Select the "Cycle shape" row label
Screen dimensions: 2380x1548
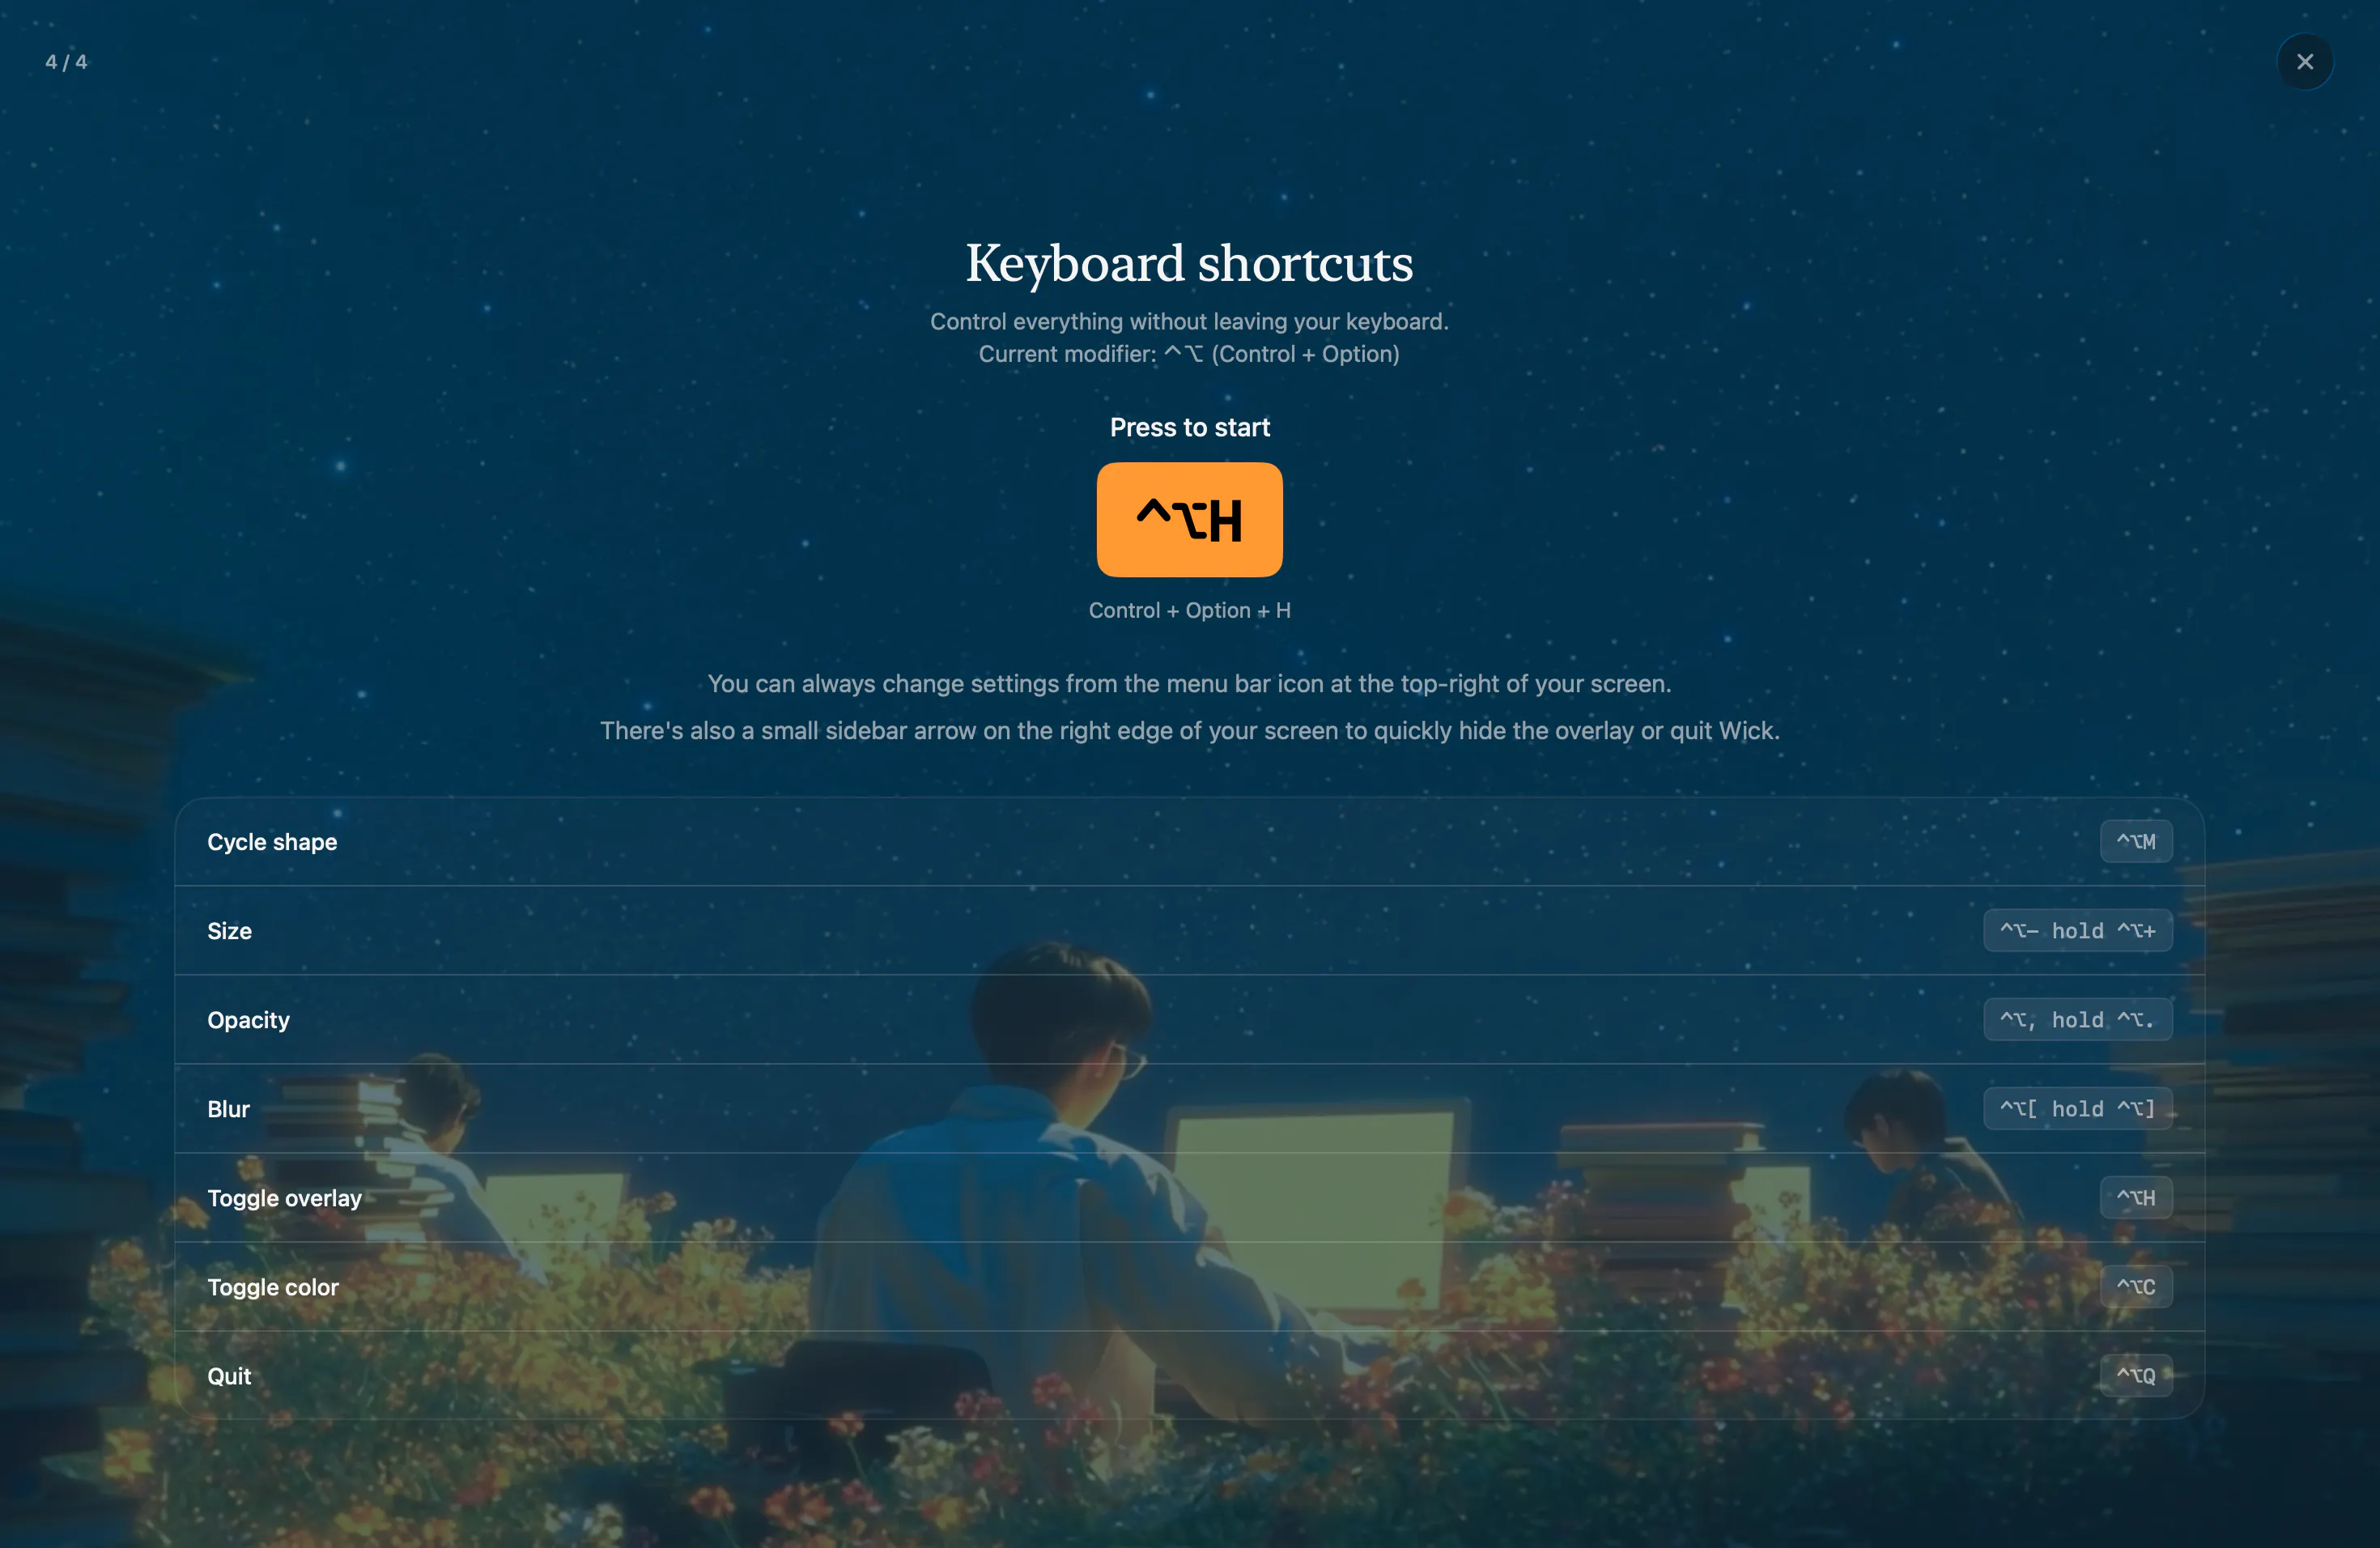(272, 842)
